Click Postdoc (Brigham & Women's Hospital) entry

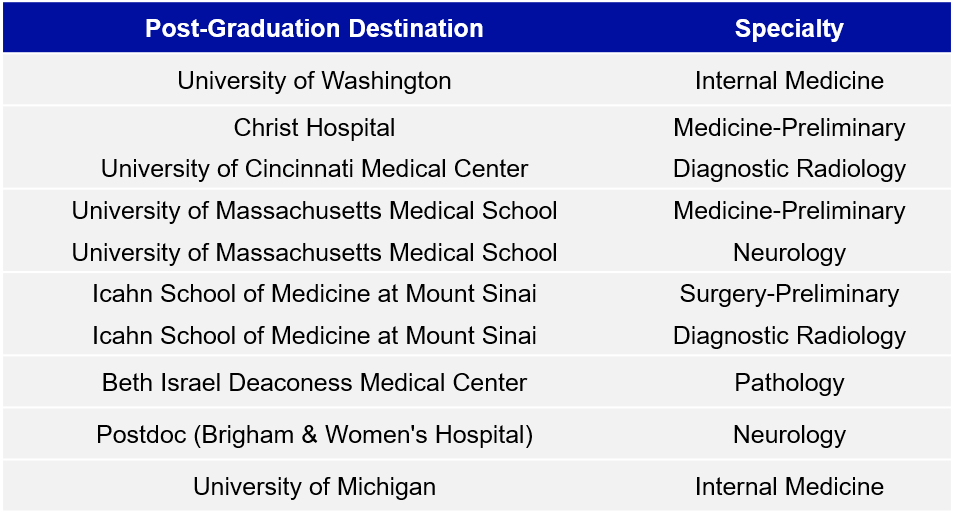coord(314,435)
